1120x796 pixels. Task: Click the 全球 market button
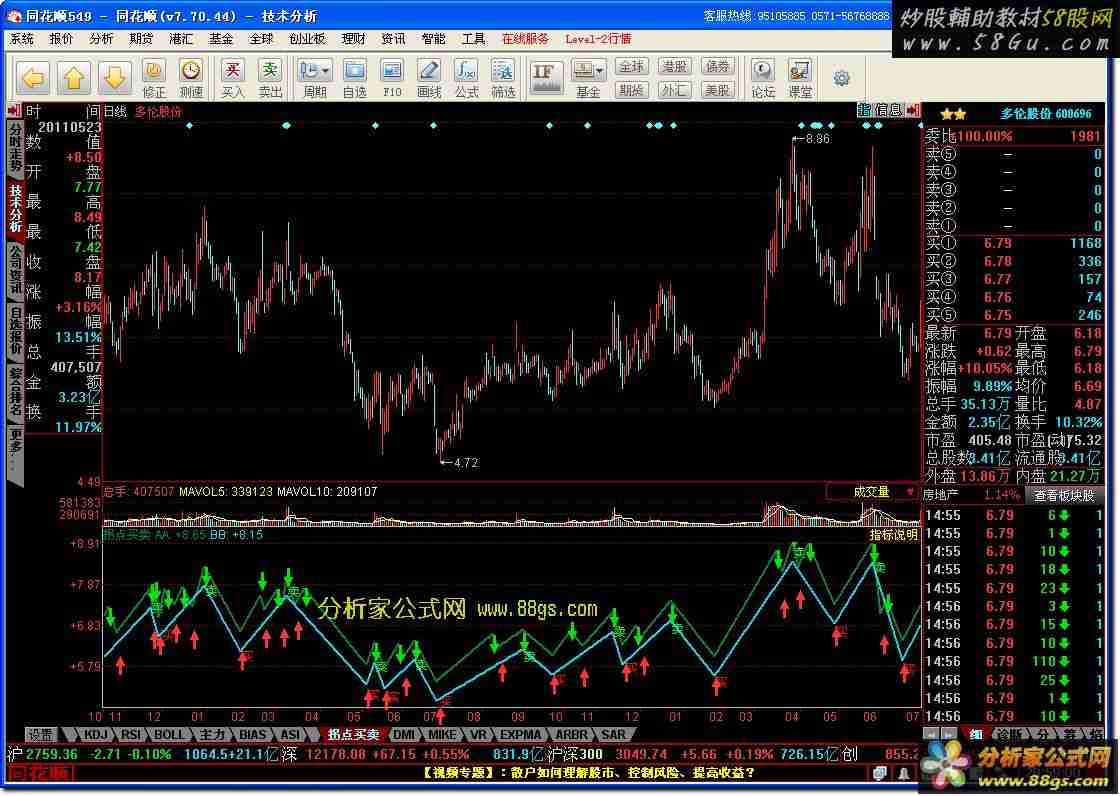[631, 66]
